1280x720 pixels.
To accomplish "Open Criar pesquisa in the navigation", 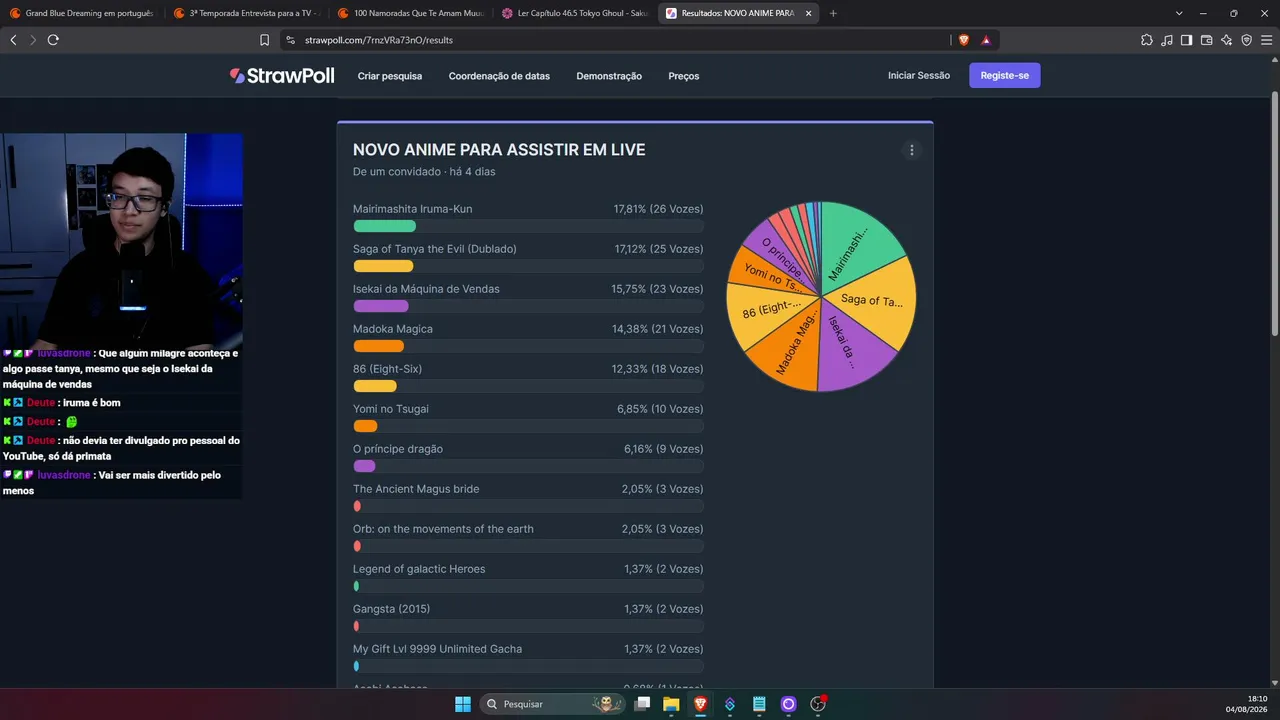I will click(x=390, y=76).
